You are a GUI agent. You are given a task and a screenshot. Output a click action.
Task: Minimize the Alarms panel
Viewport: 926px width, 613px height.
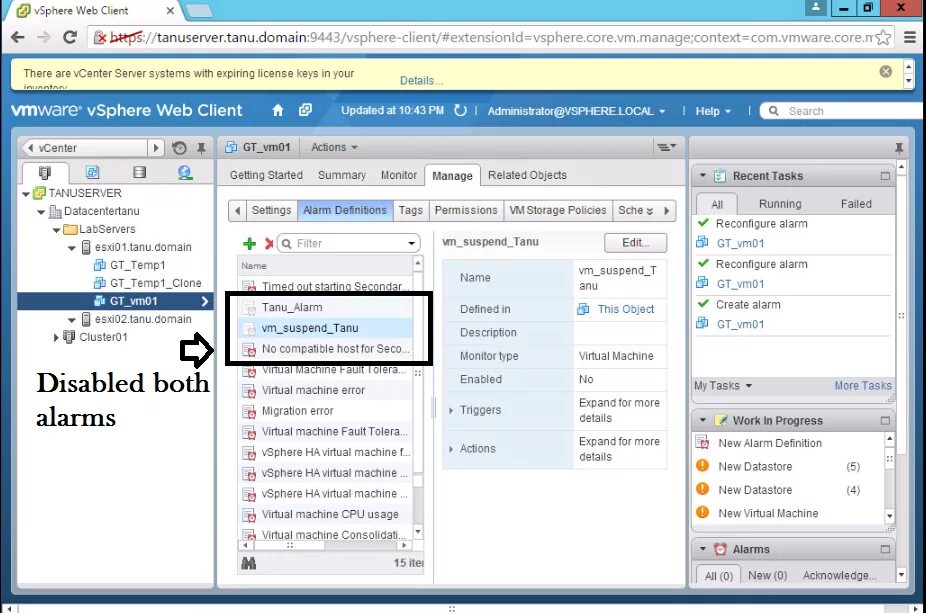click(x=885, y=549)
